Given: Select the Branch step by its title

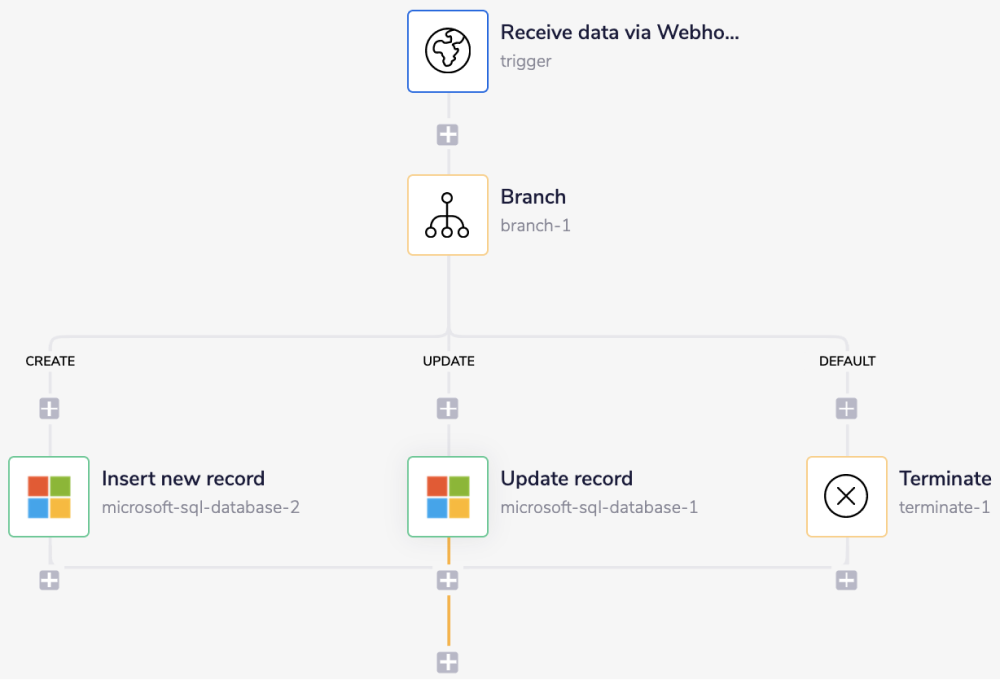Looking at the screenshot, I should 533,197.
